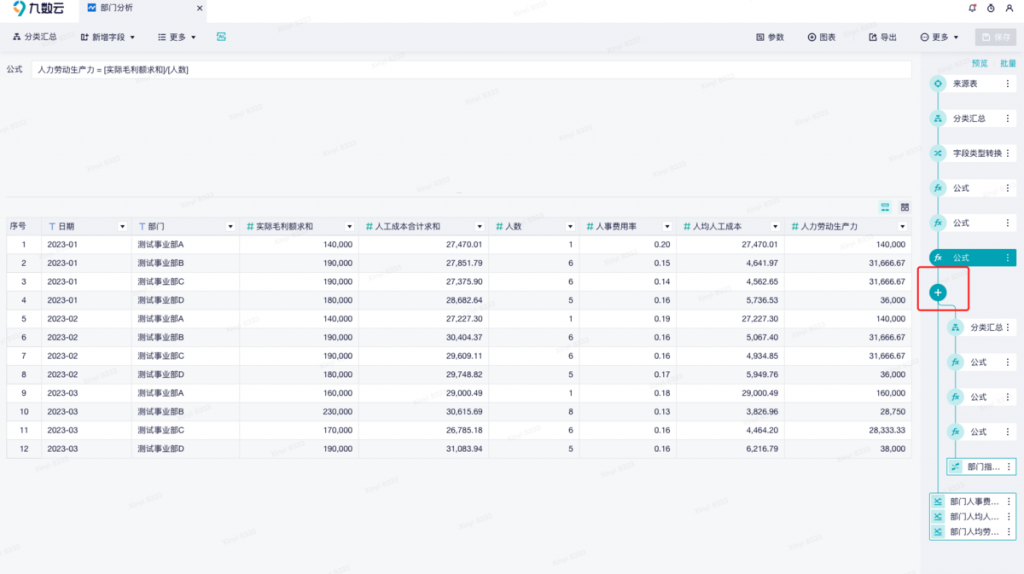Click the formula input field
1024x574 pixels.
coord(471,70)
